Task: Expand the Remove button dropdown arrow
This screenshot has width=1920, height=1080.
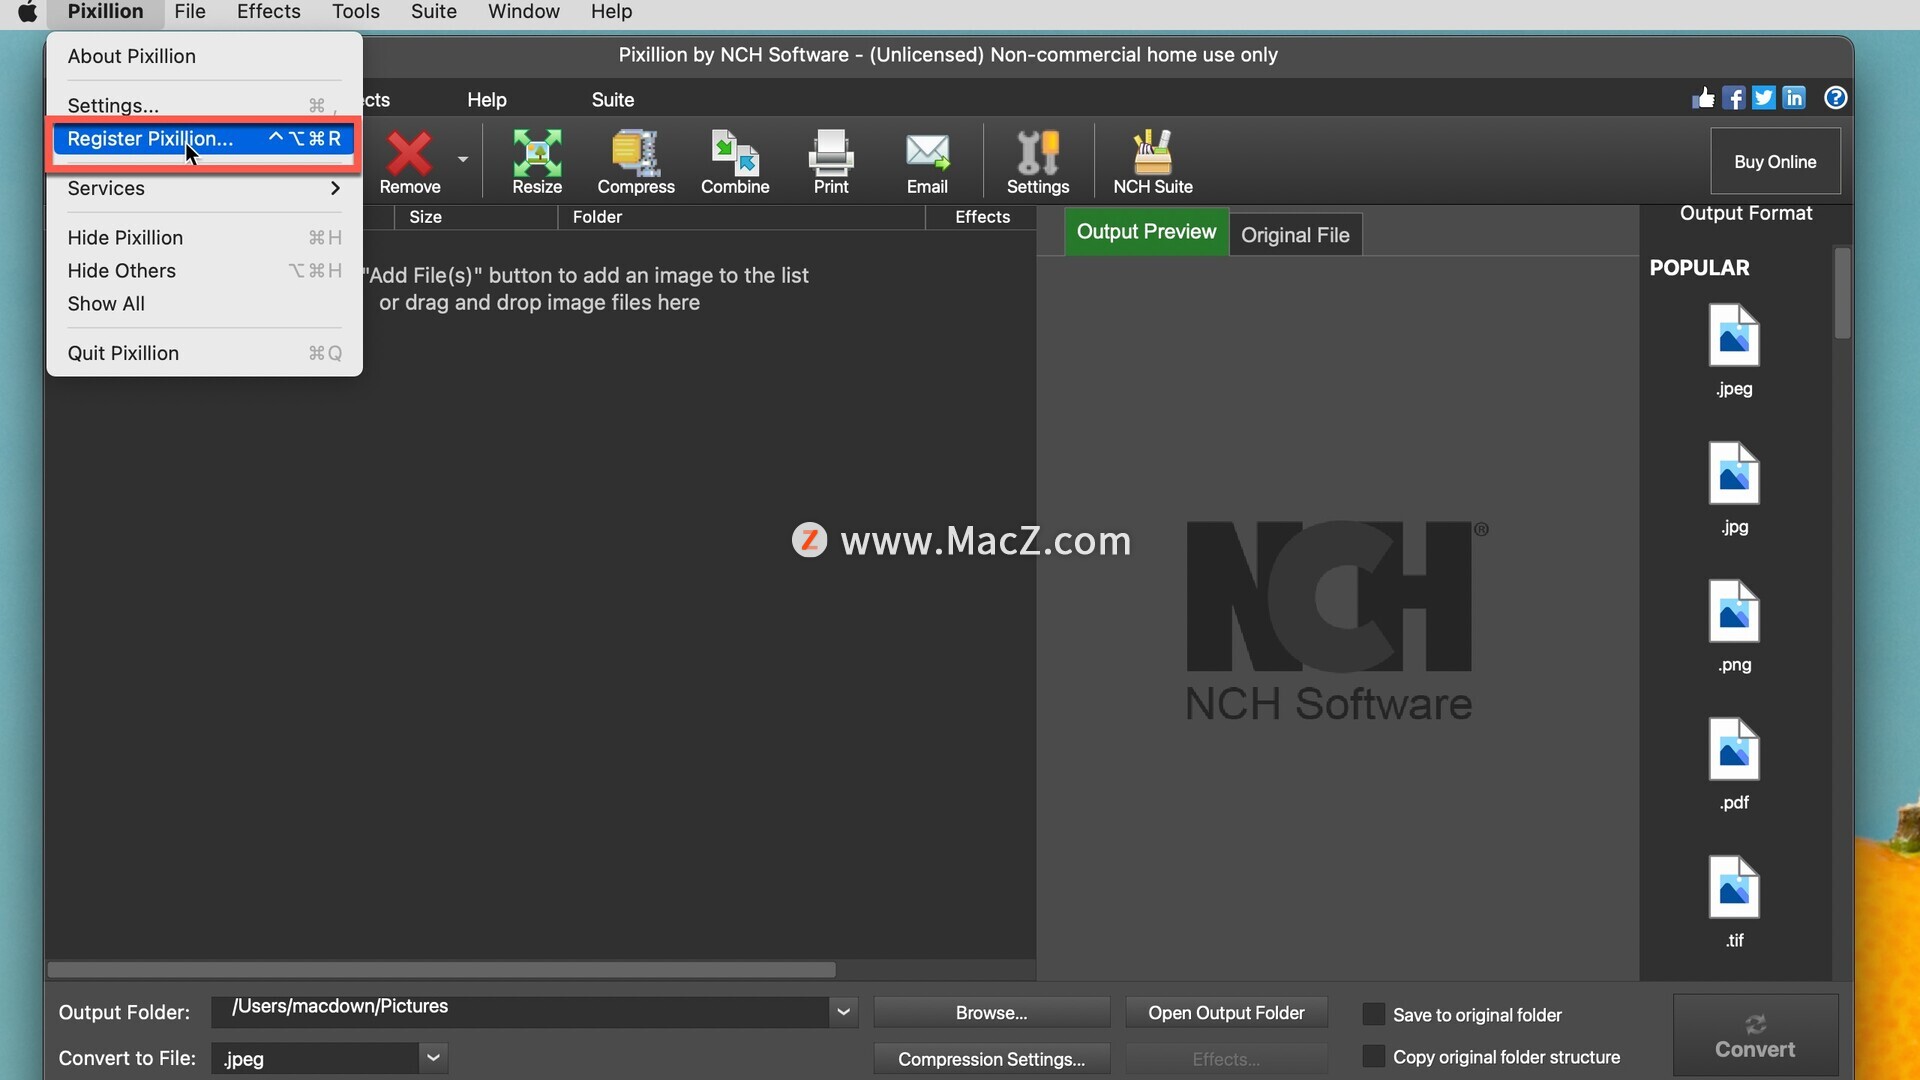Action: pyautogui.click(x=462, y=160)
